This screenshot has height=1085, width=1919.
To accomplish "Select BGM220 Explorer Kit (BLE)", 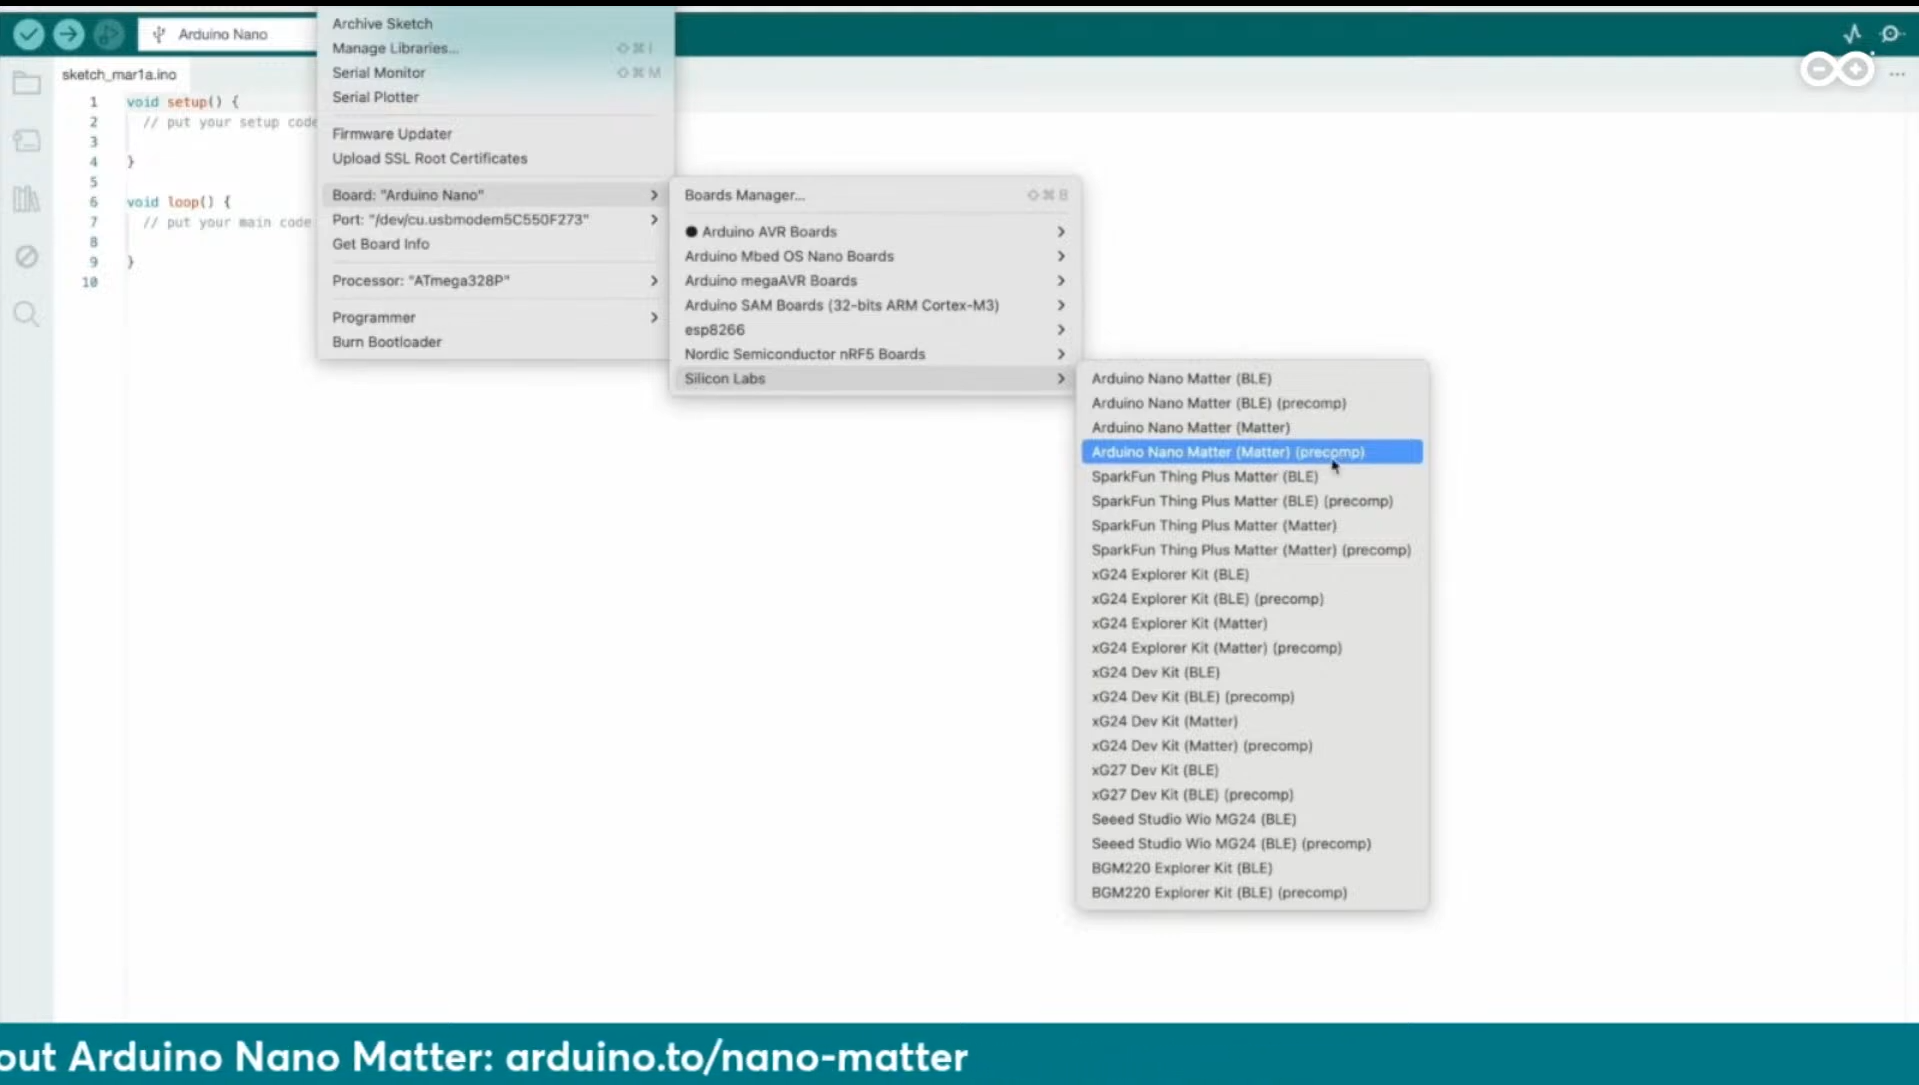I will click(1252, 868).
